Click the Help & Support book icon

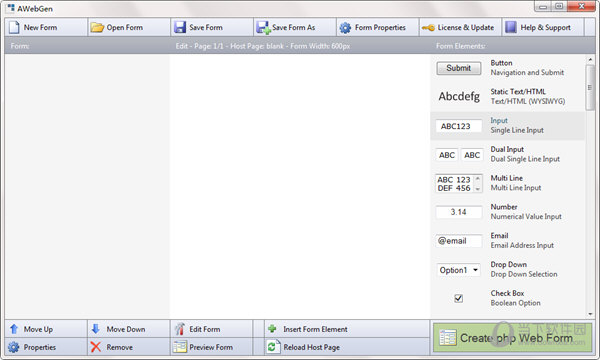click(511, 27)
